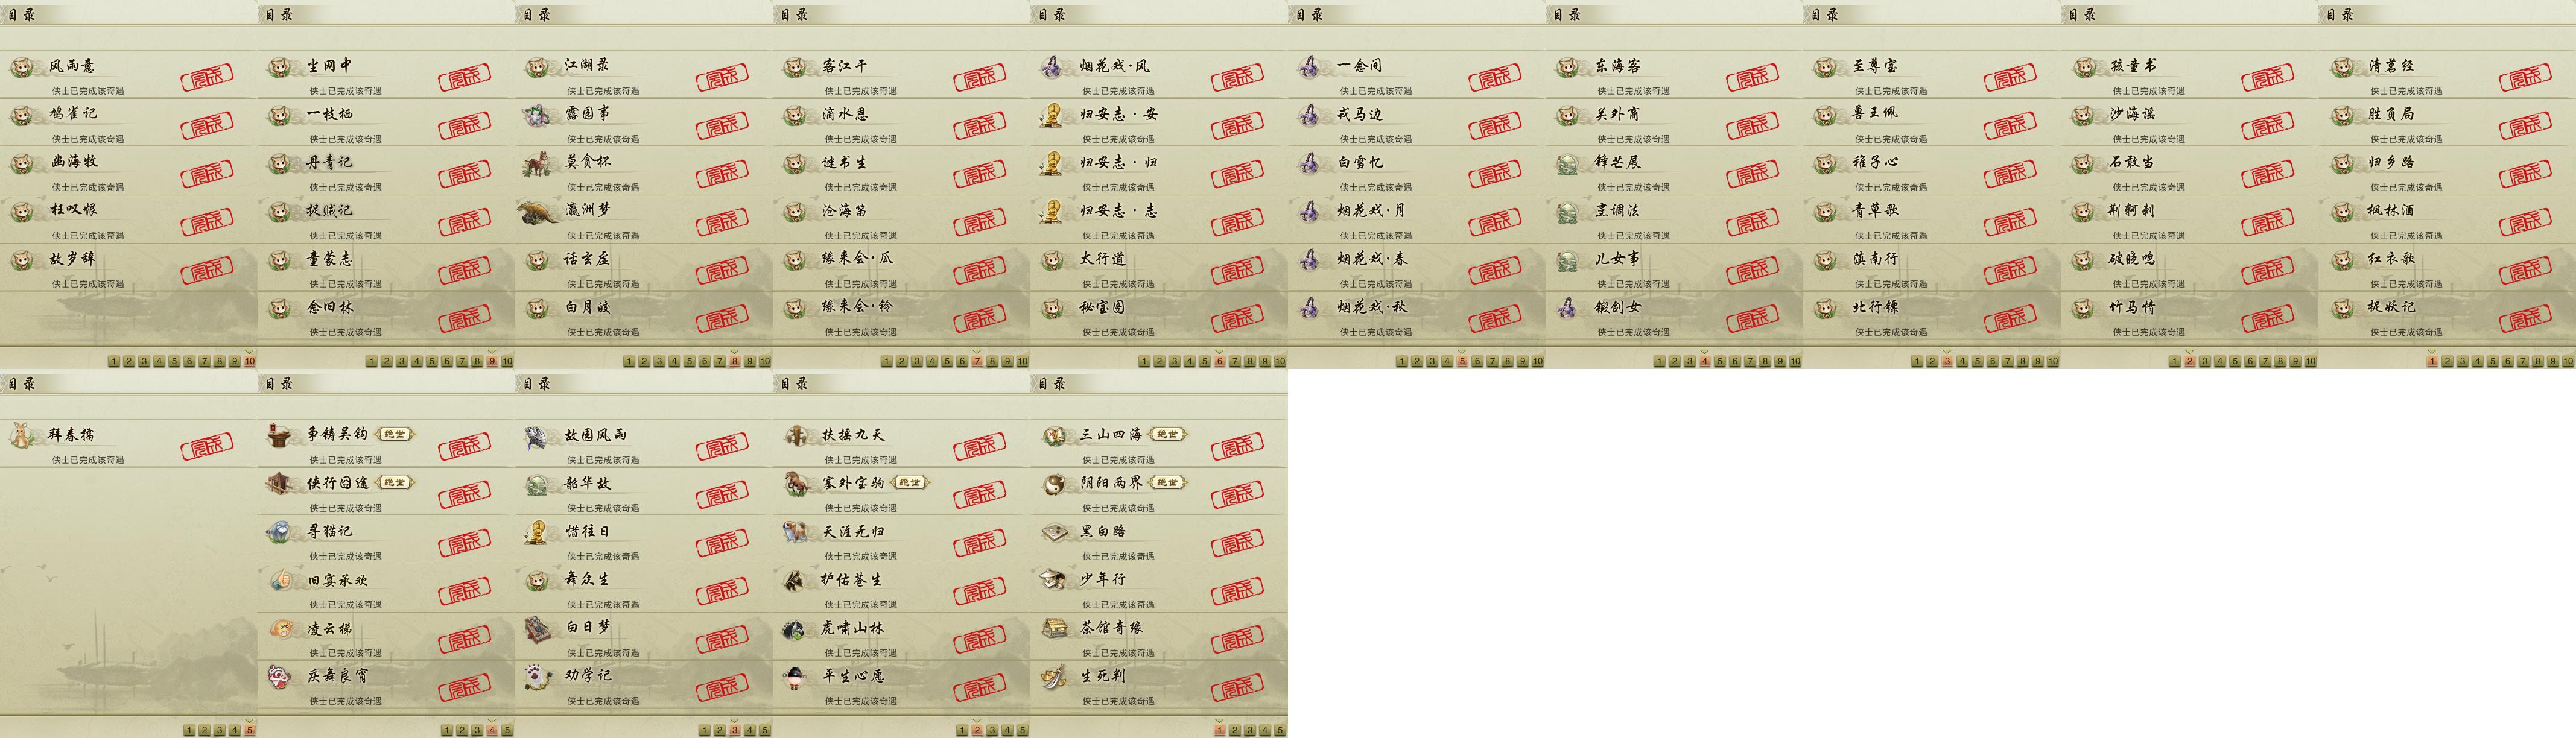The width and height of the screenshot is (2576, 738).
Task: Click the lizard icon beside 瀛洲梦
Action: [538, 211]
